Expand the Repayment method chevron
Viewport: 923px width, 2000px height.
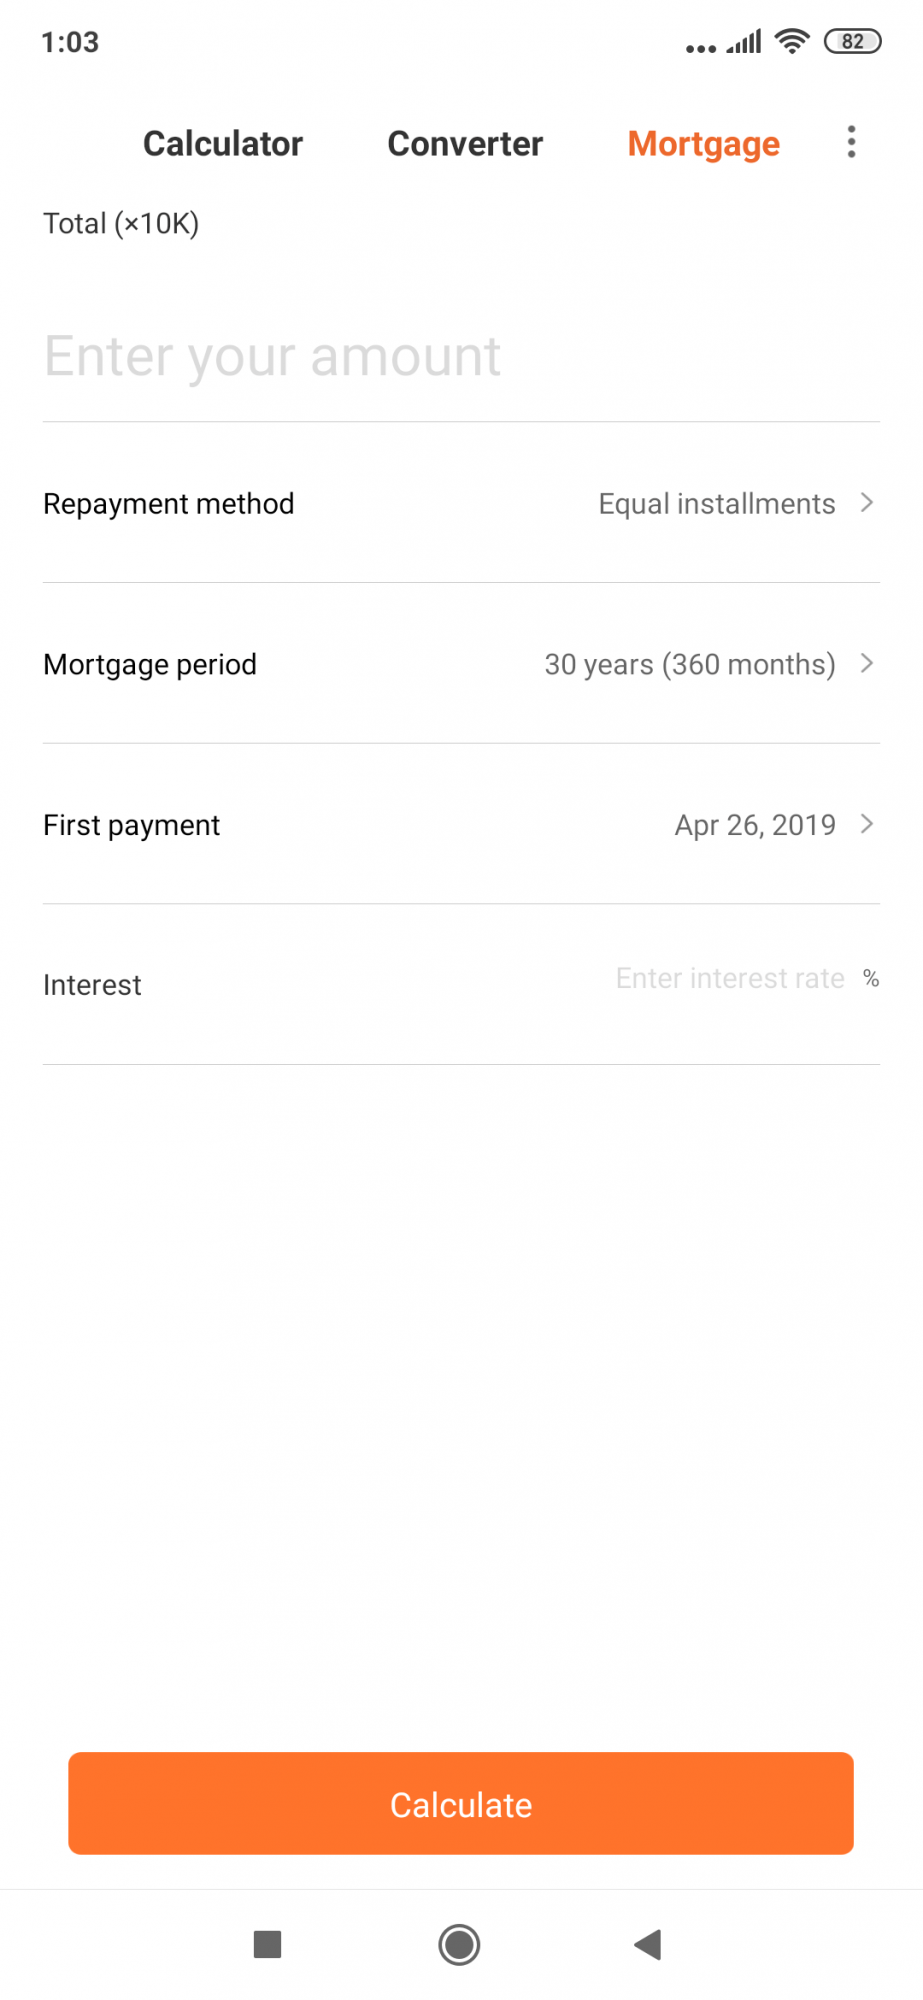click(867, 502)
